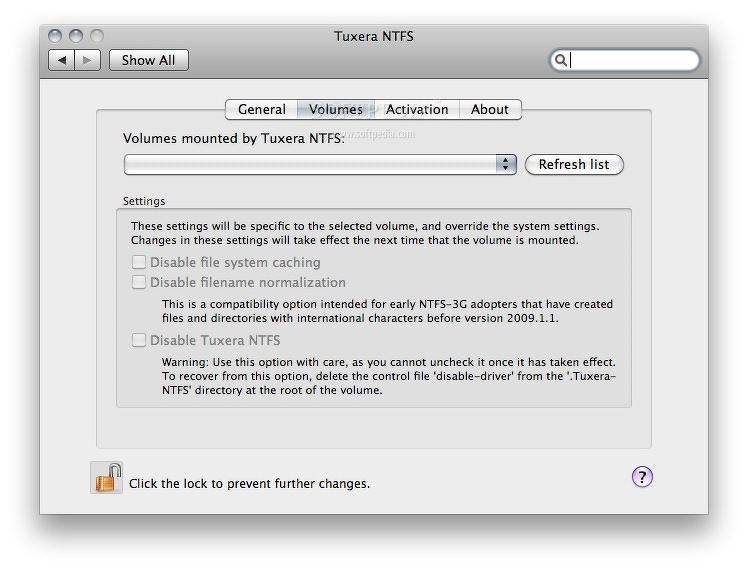Click Show All preferences button
The image size is (748, 569).
click(x=148, y=60)
